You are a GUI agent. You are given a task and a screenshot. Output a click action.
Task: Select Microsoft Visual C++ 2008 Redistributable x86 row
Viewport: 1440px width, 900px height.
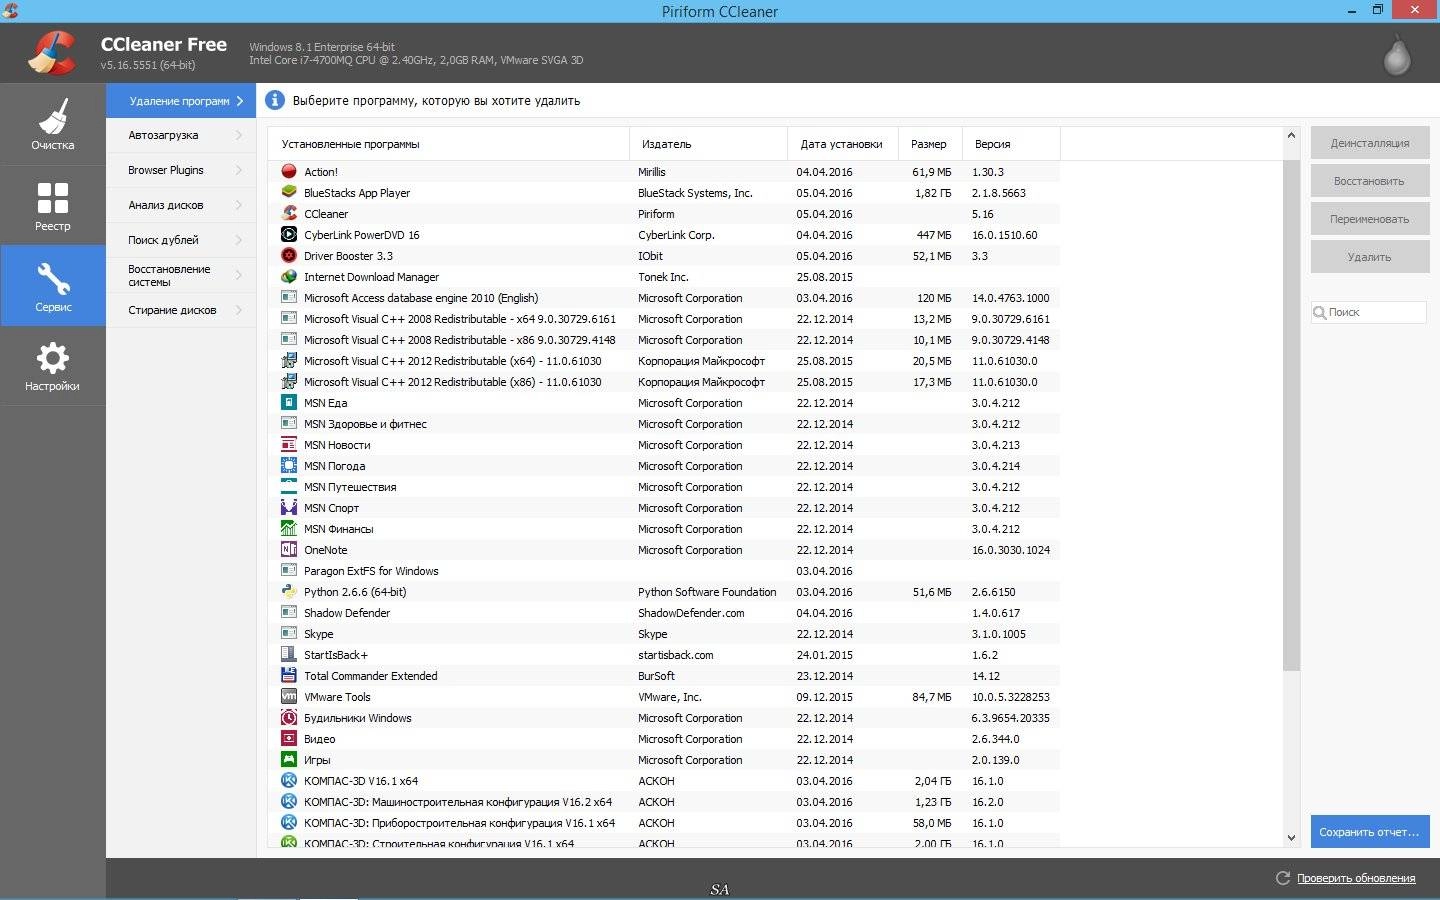[x=665, y=339]
